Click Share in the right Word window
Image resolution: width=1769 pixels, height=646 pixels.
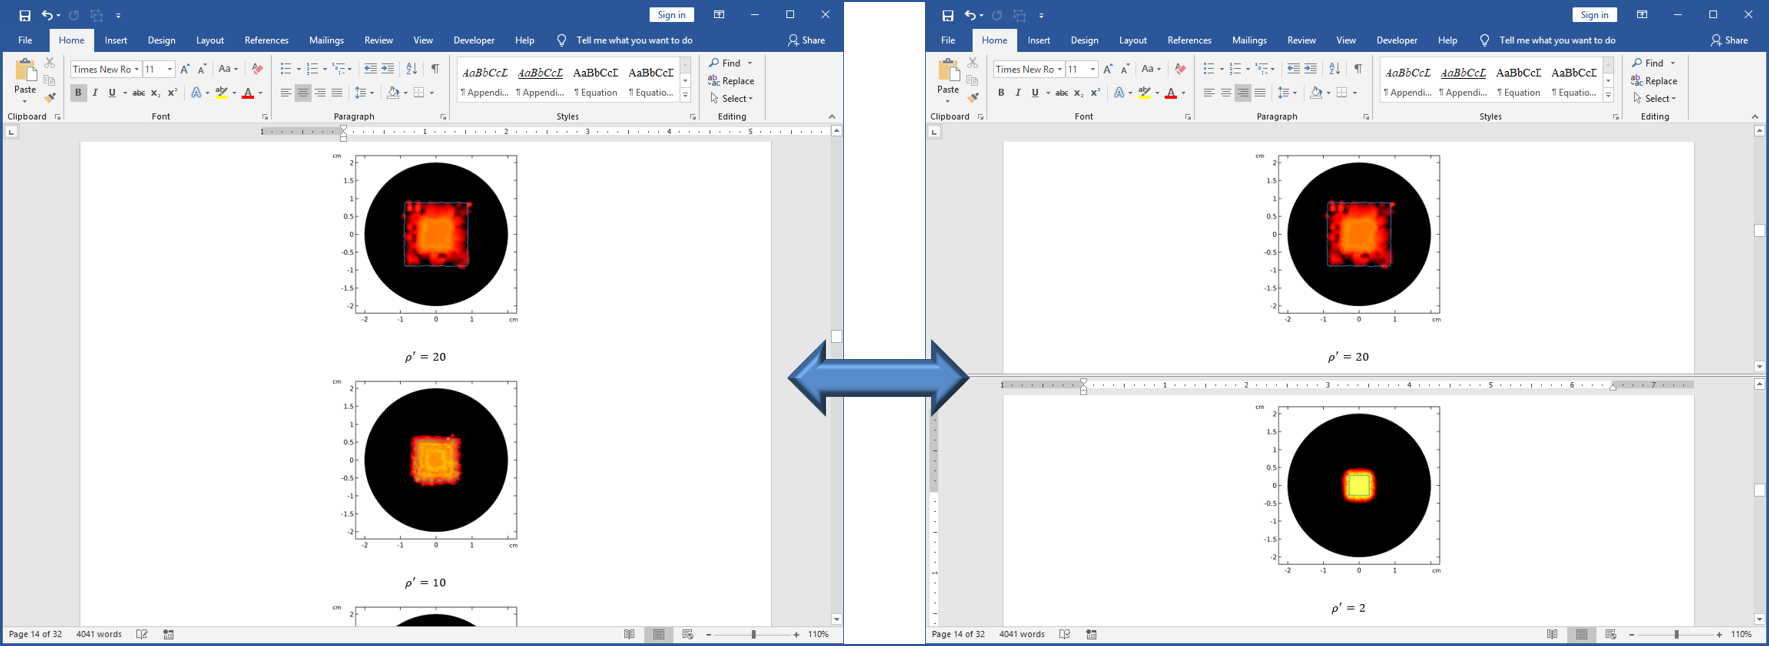coord(1729,41)
